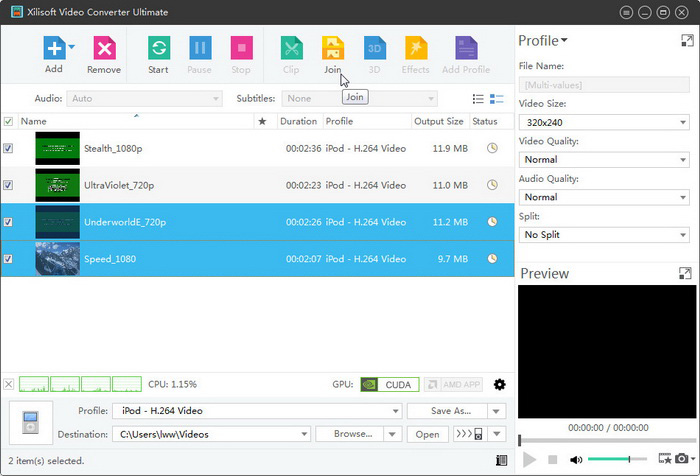Sort by the Output Size column header
700x476 pixels.
pos(439,121)
